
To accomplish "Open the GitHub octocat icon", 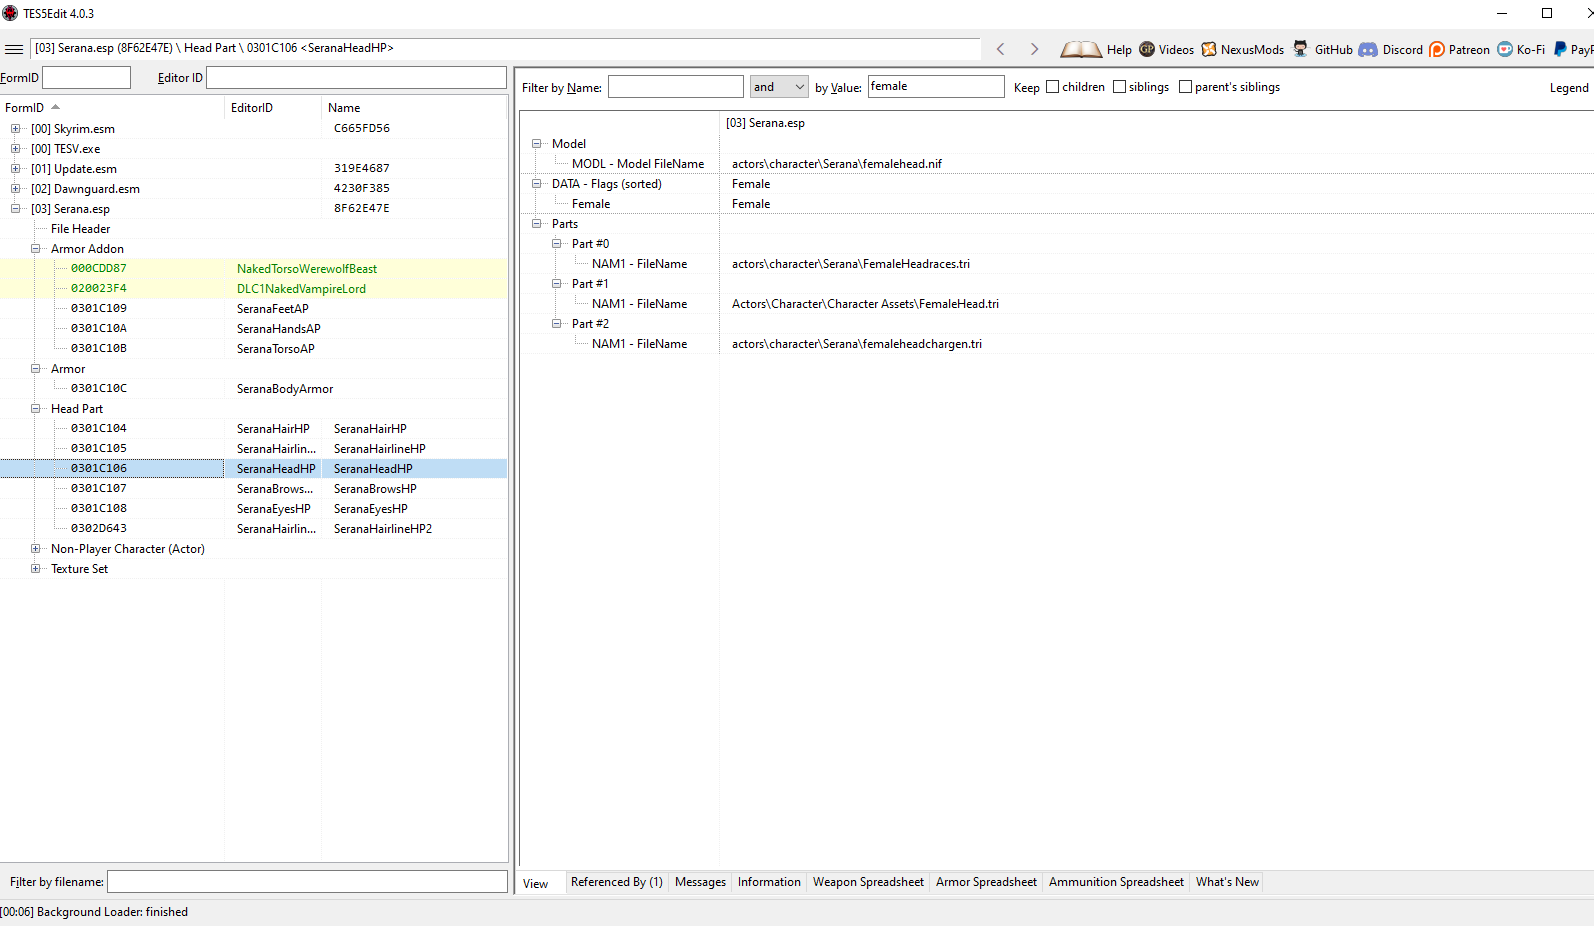I will (x=1300, y=49).
